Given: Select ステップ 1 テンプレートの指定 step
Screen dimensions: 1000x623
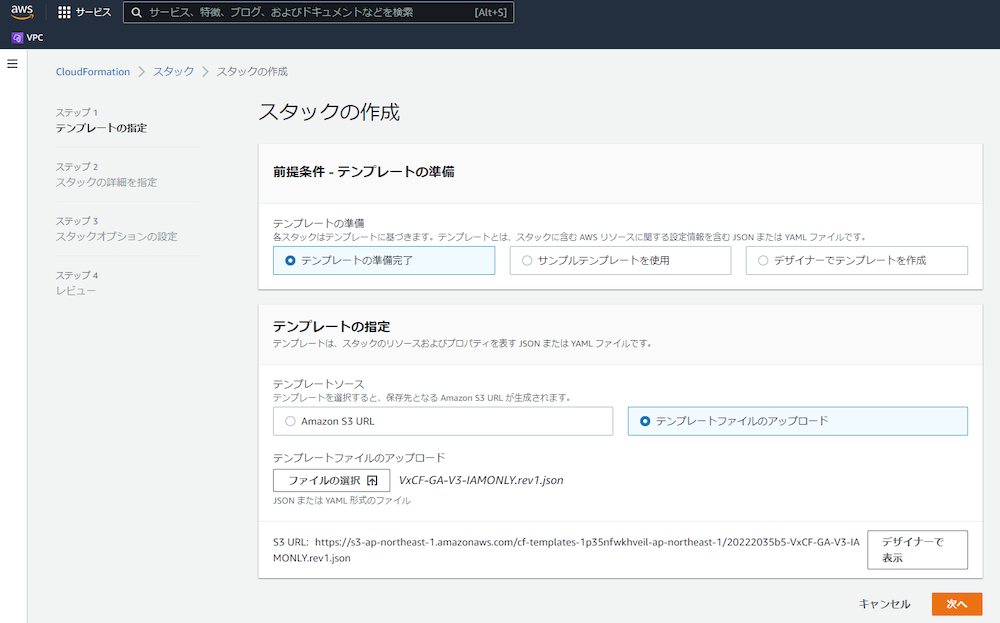Looking at the screenshot, I should coord(106,128).
